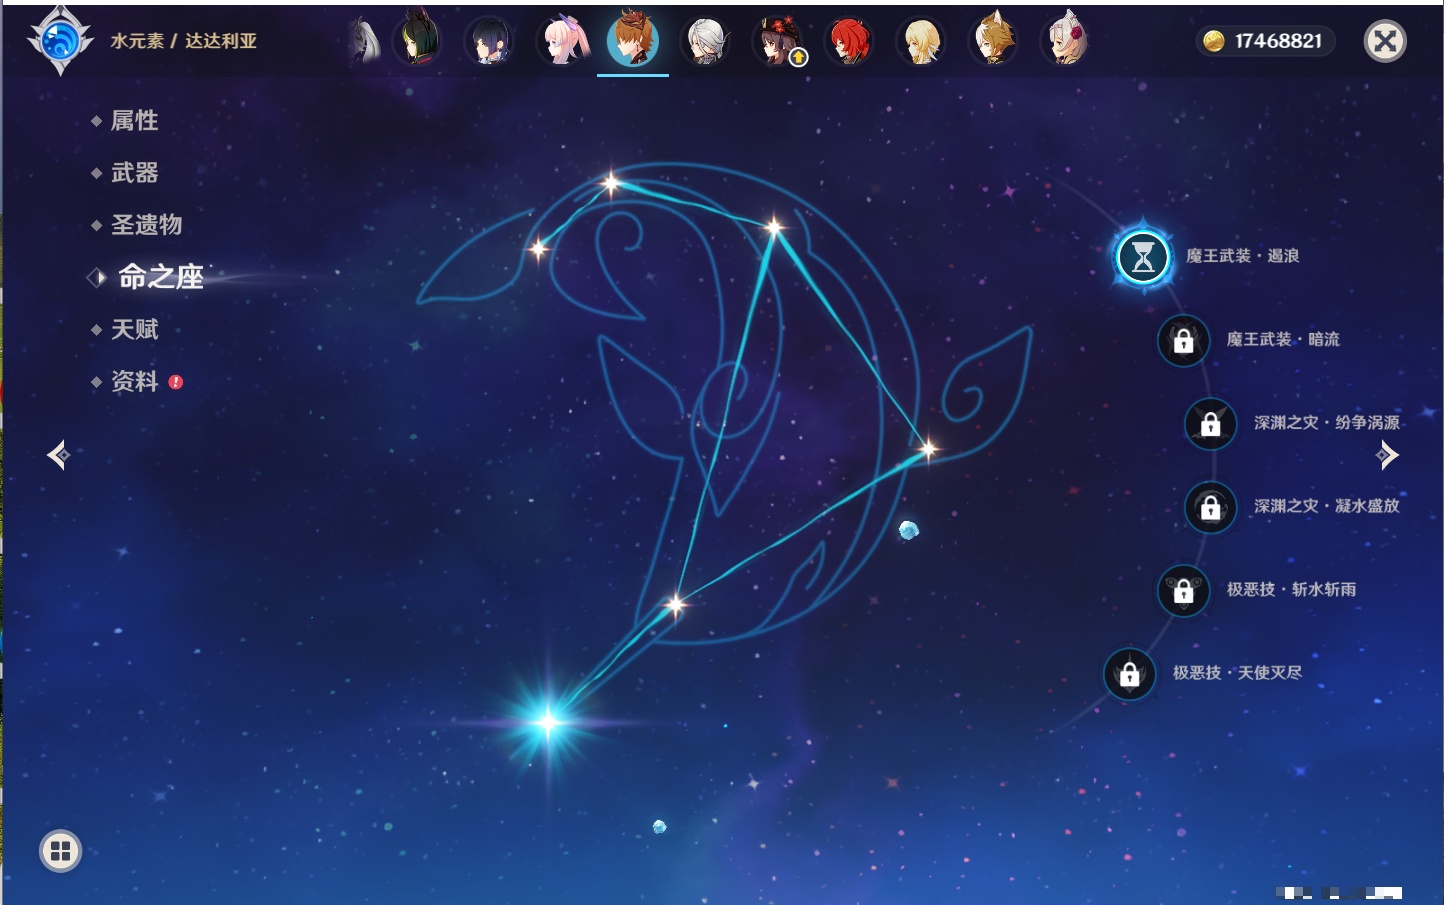The width and height of the screenshot is (1444, 905).
Task: Close the character screen with X button
Action: pos(1385,41)
